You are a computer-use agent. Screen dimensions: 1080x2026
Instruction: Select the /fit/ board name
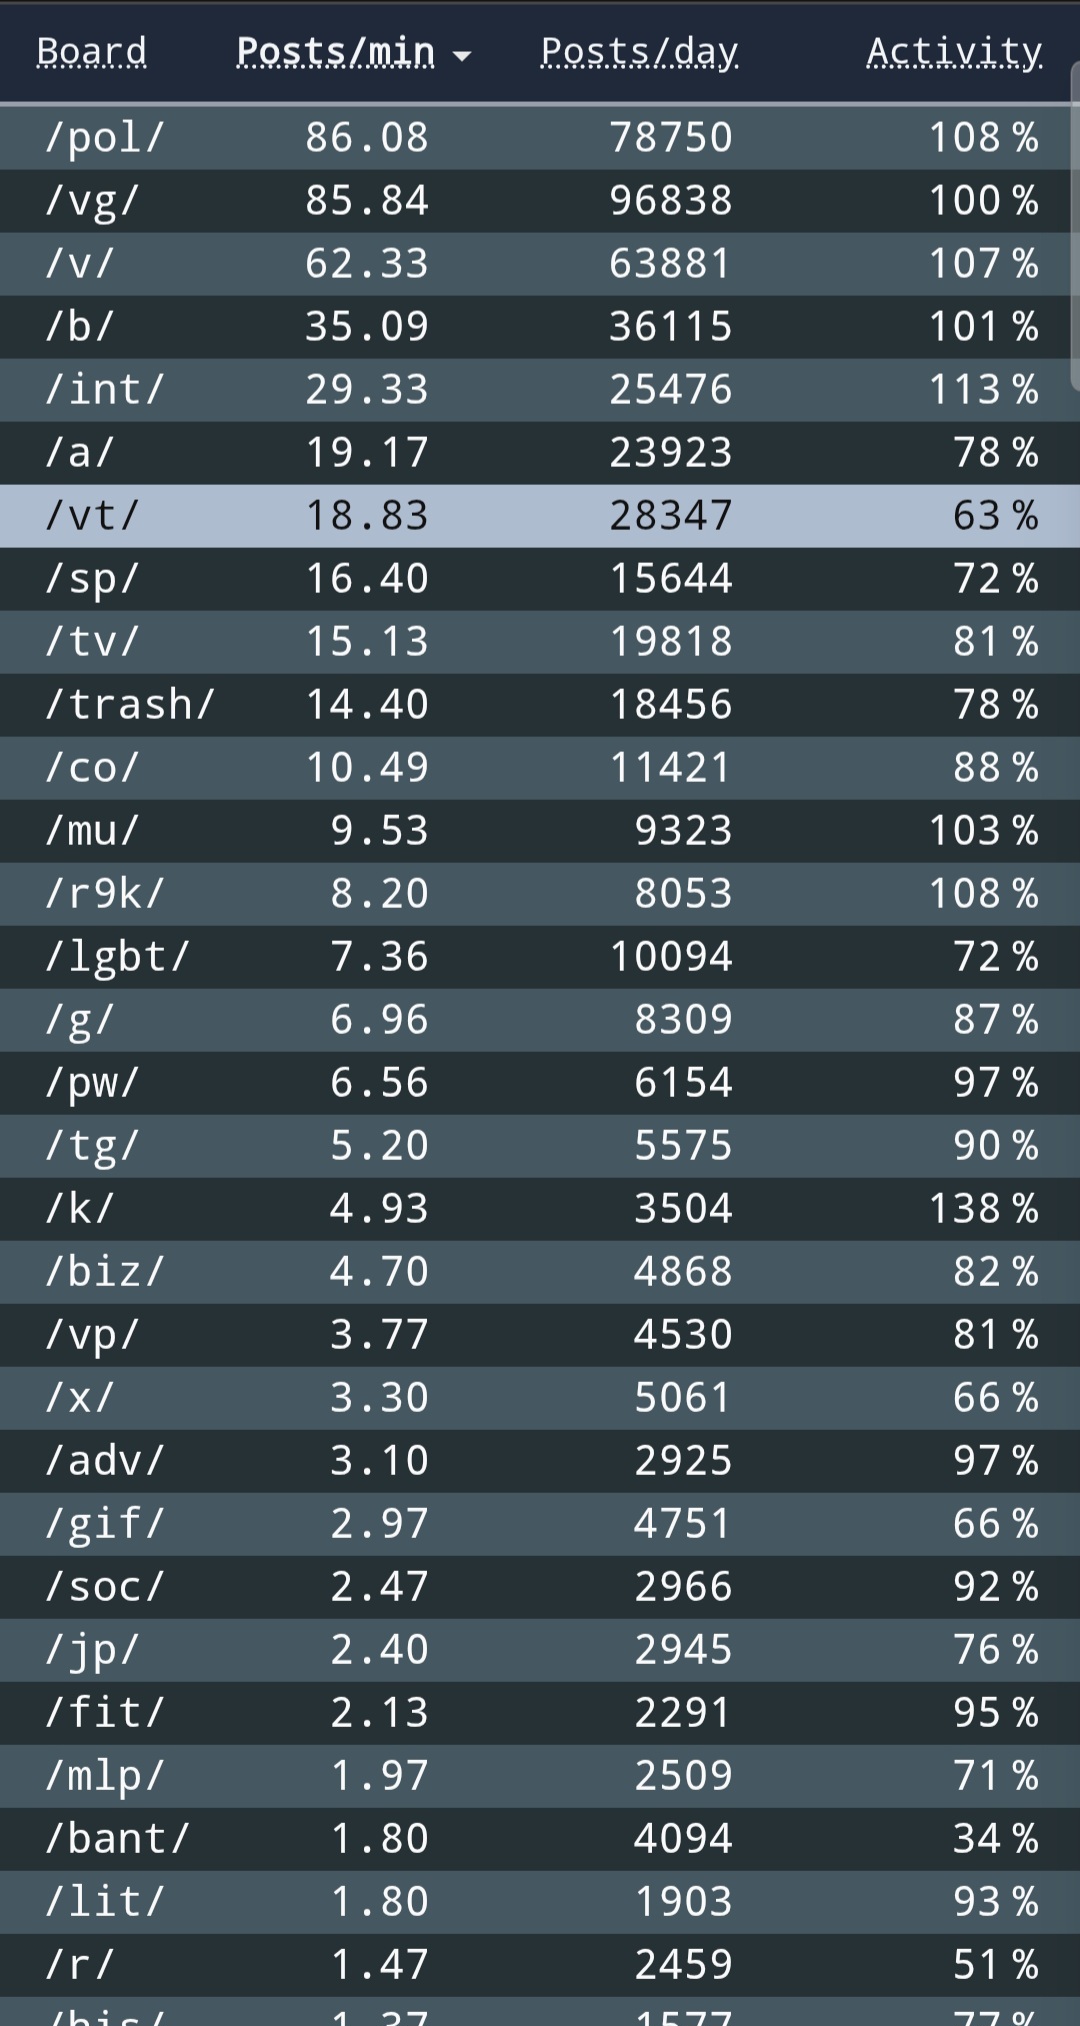pos(105,1712)
